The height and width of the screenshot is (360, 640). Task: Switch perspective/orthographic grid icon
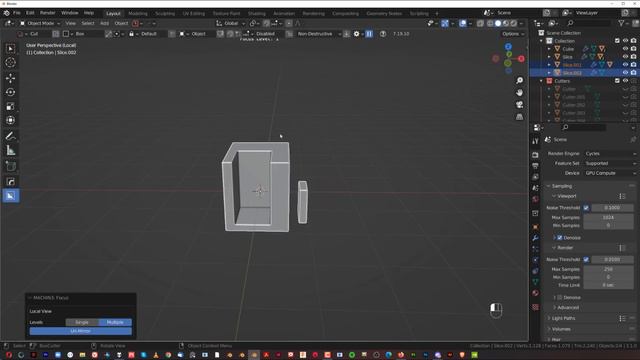tap(519, 117)
